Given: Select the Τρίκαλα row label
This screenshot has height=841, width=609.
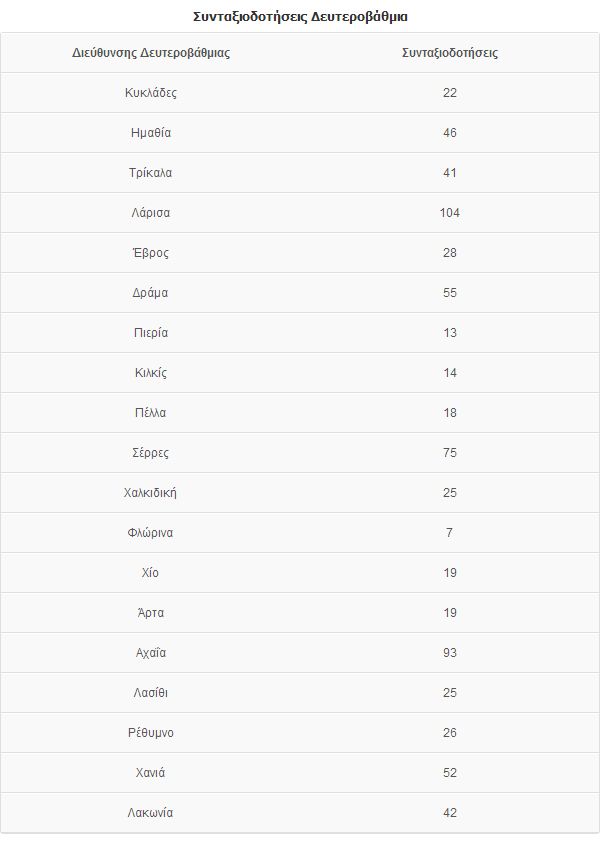Looking at the screenshot, I should (x=152, y=173).
